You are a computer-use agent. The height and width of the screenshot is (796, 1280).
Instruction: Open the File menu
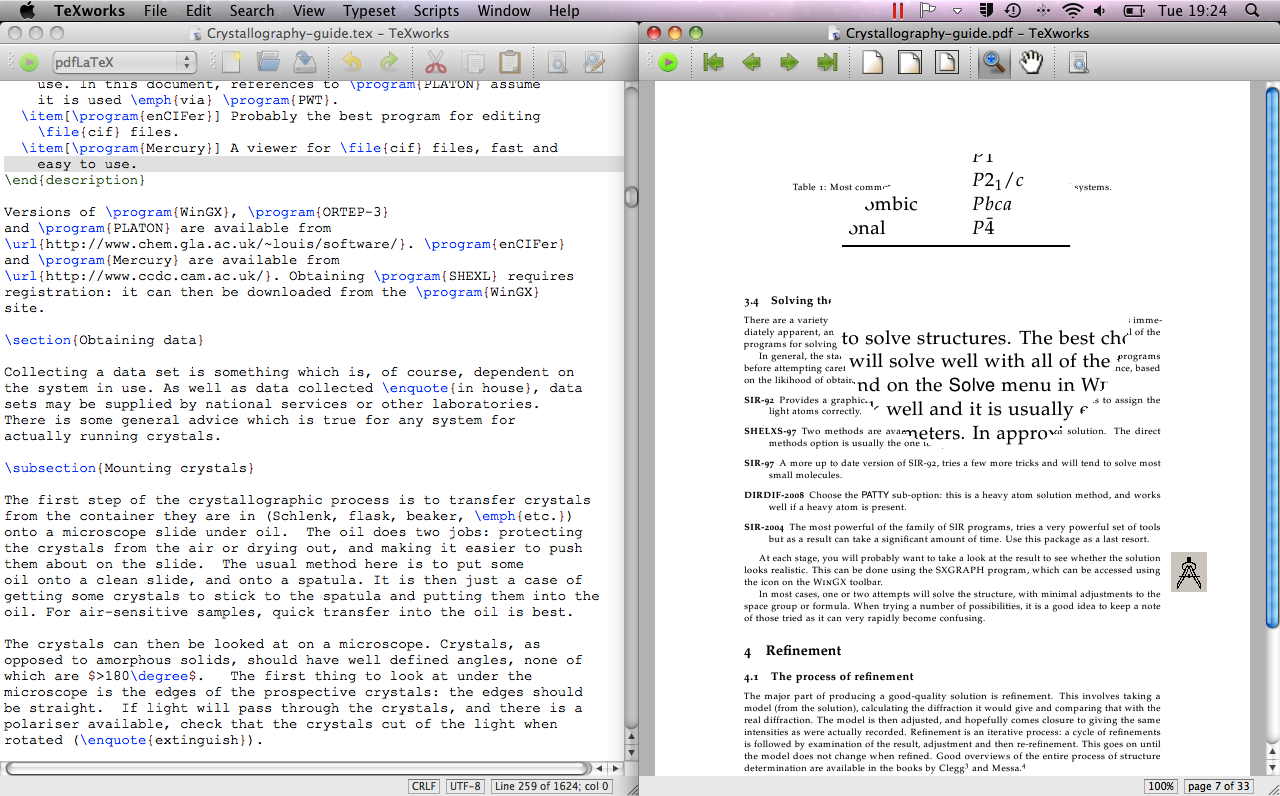[x=155, y=11]
